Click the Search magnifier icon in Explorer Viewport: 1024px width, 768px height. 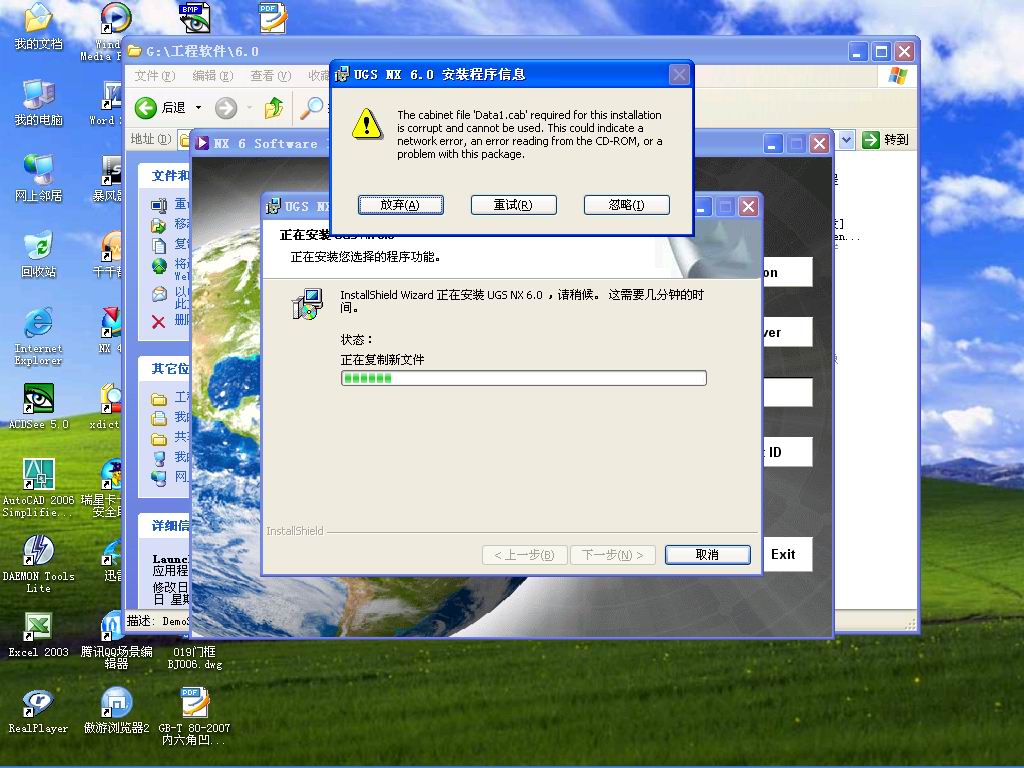pyautogui.click(x=312, y=108)
